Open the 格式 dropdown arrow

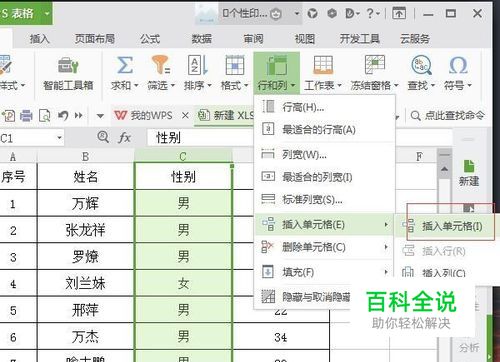pos(246,86)
